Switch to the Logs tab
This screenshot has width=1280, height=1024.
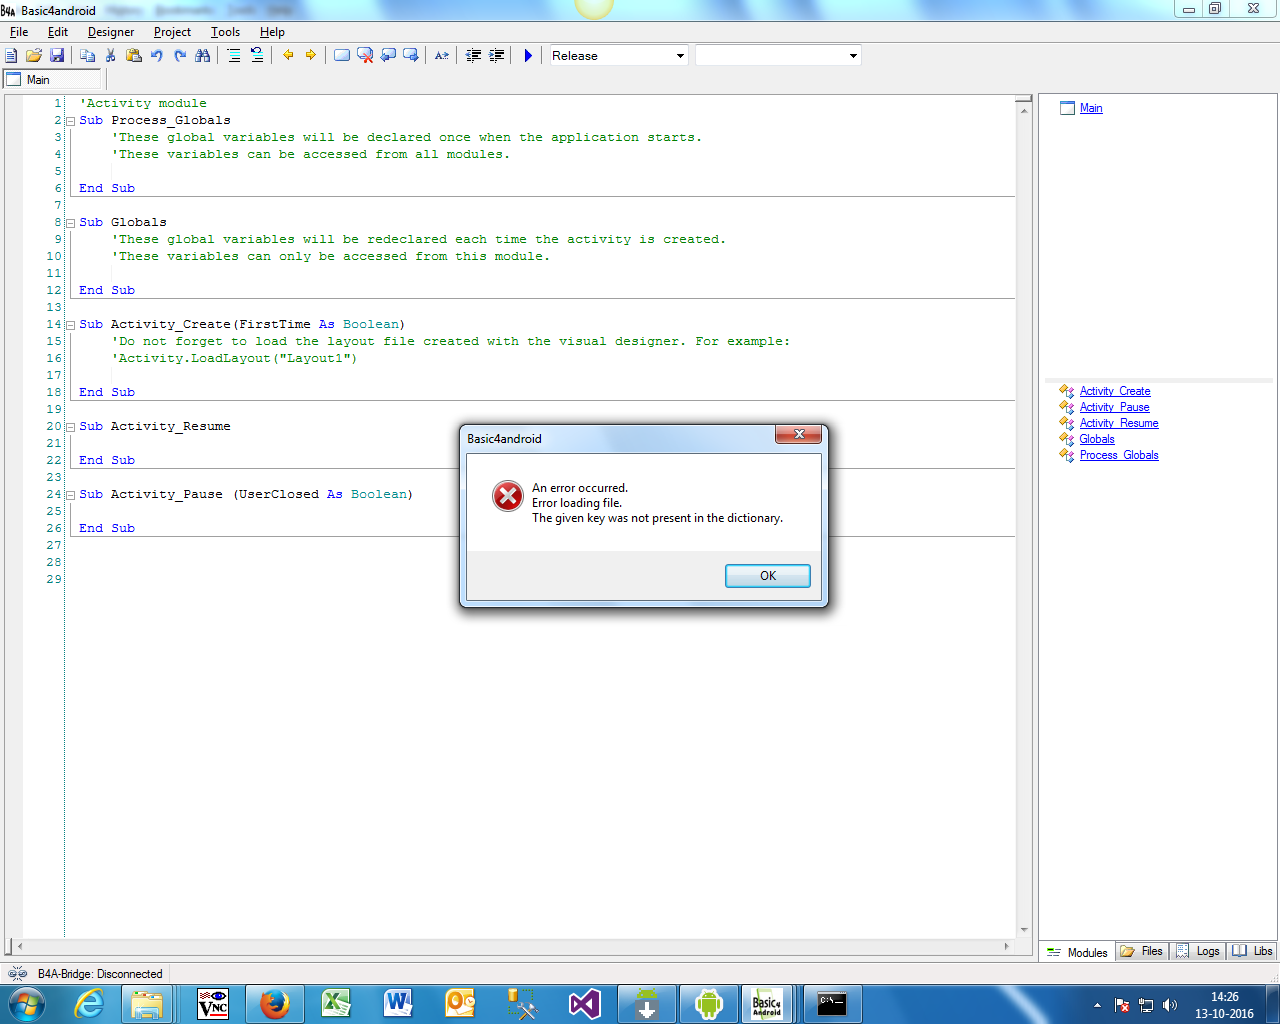(1198, 952)
